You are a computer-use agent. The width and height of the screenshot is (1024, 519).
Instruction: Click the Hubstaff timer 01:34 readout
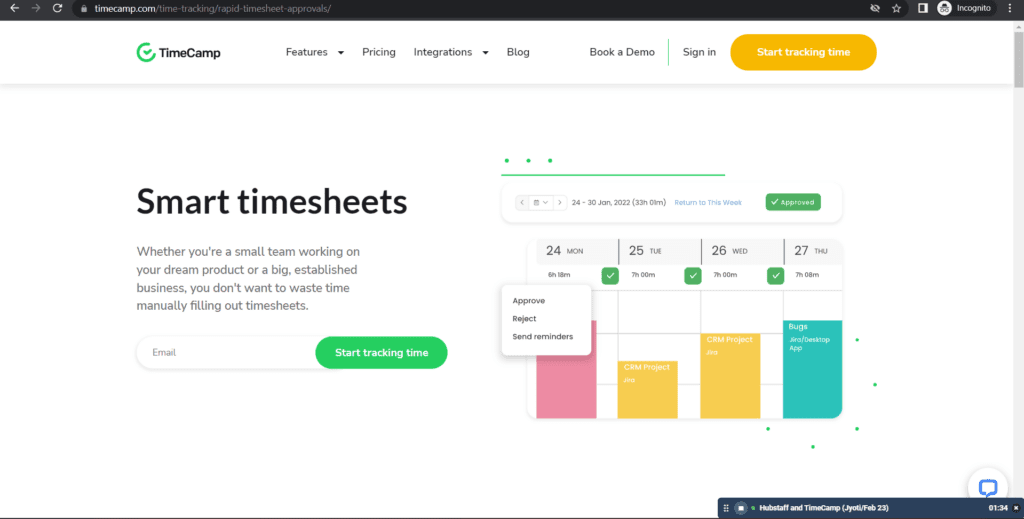(x=998, y=508)
